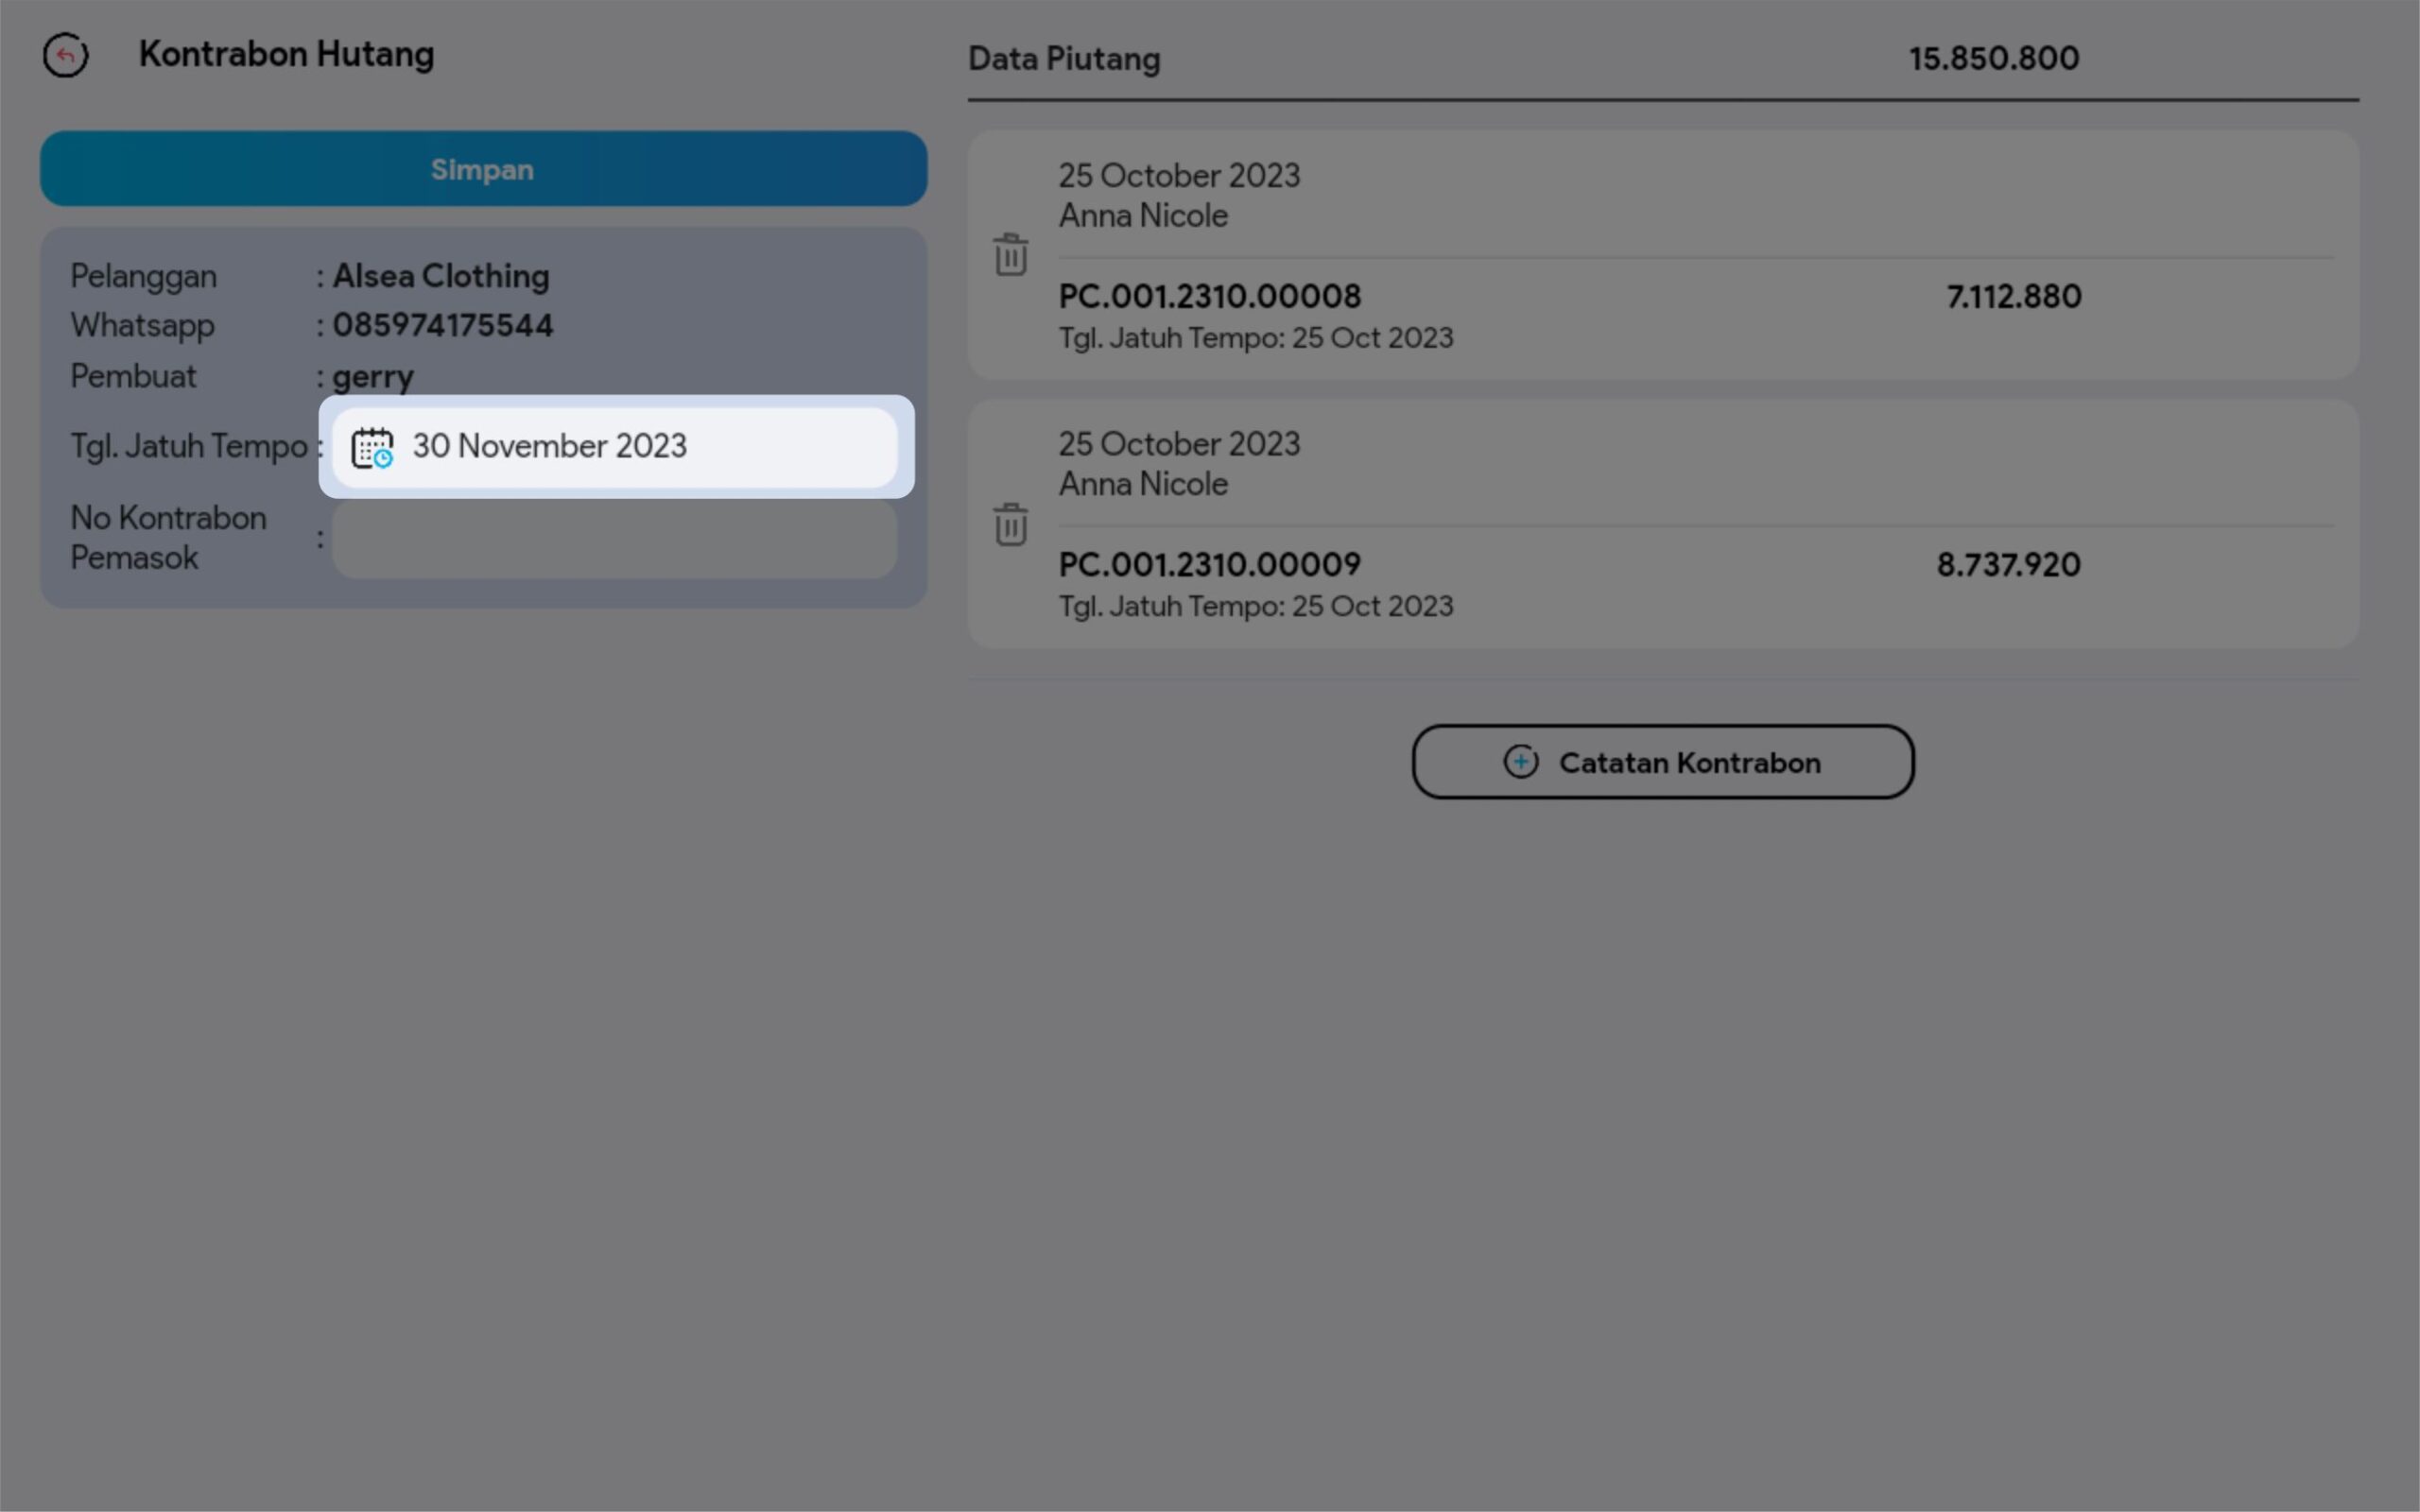Image resolution: width=2420 pixels, height=1512 pixels.
Task: Click the Catatan Kontrabon button label
Action: [1689, 763]
